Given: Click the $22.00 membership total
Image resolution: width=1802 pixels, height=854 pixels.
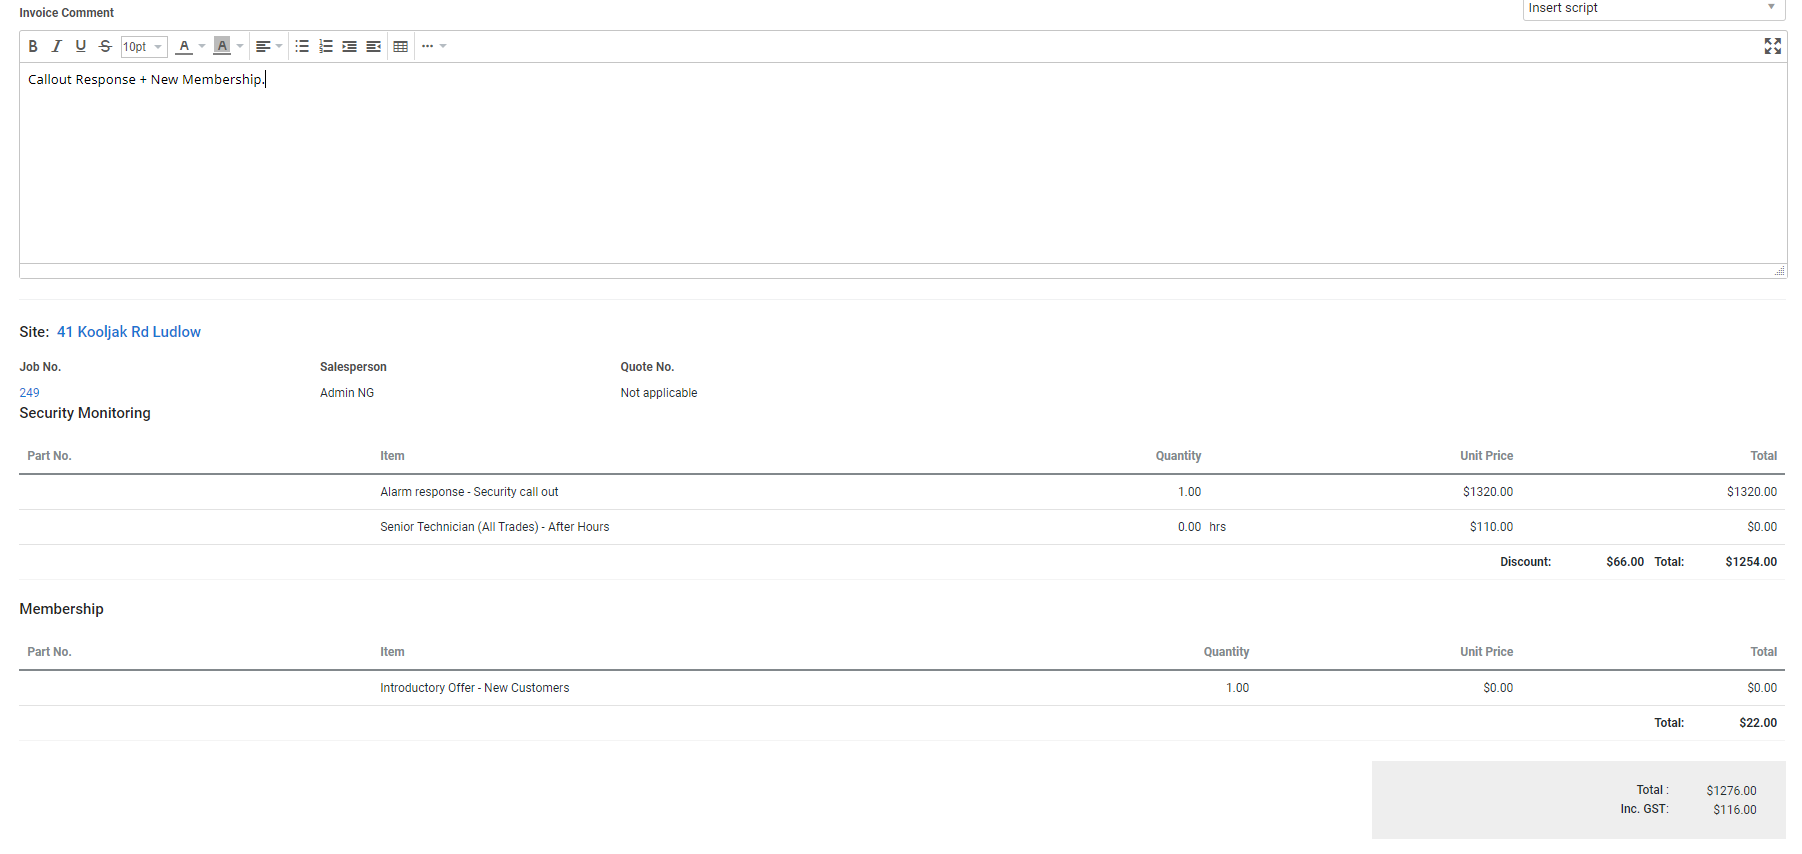Looking at the screenshot, I should click(1758, 723).
